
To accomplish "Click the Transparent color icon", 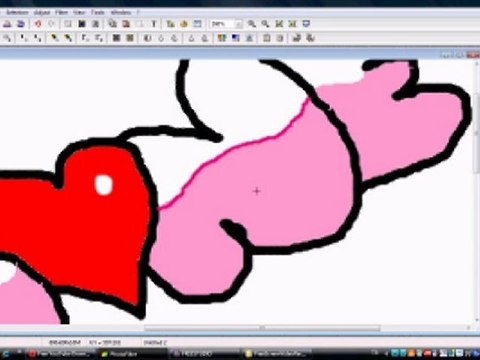I will [95, 24].
